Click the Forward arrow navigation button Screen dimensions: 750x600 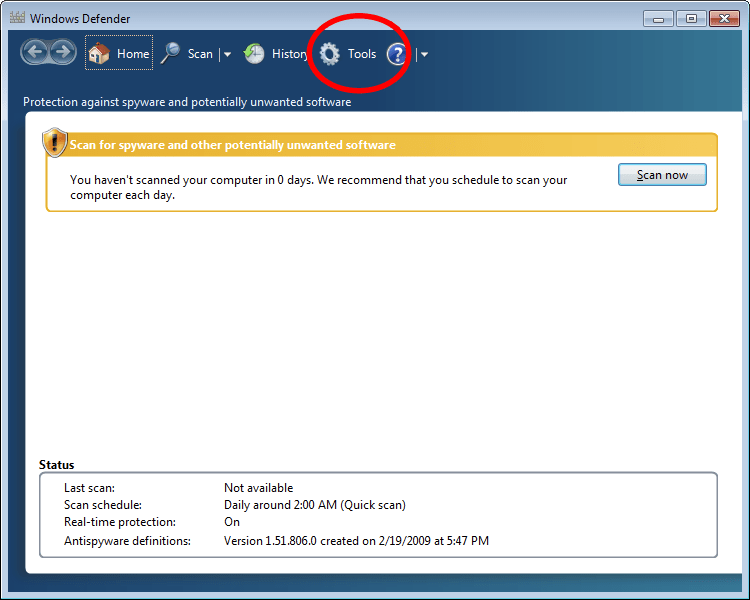pos(63,52)
